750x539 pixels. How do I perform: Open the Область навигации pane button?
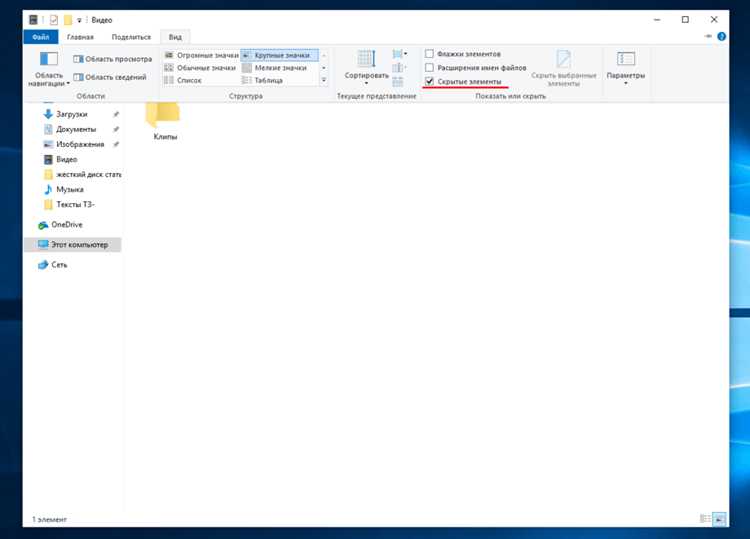[48, 69]
